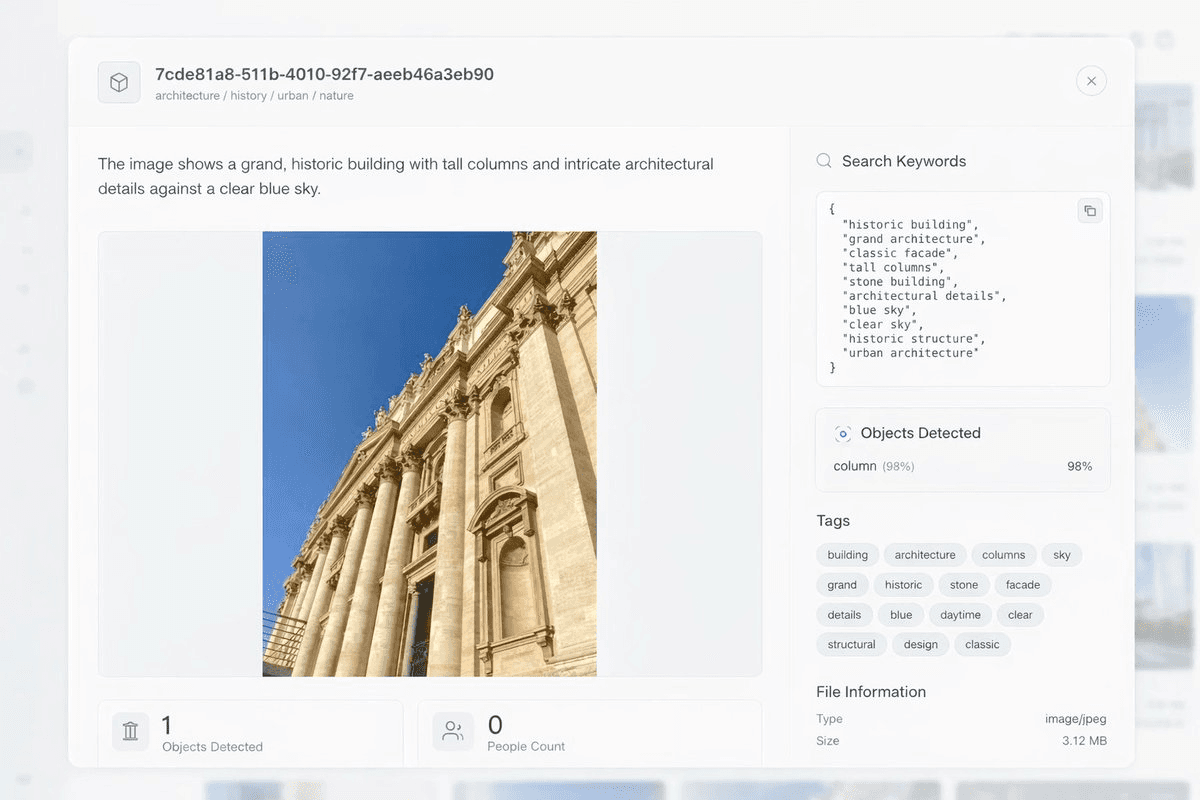Click the cube icon beside the file ID

(x=119, y=82)
